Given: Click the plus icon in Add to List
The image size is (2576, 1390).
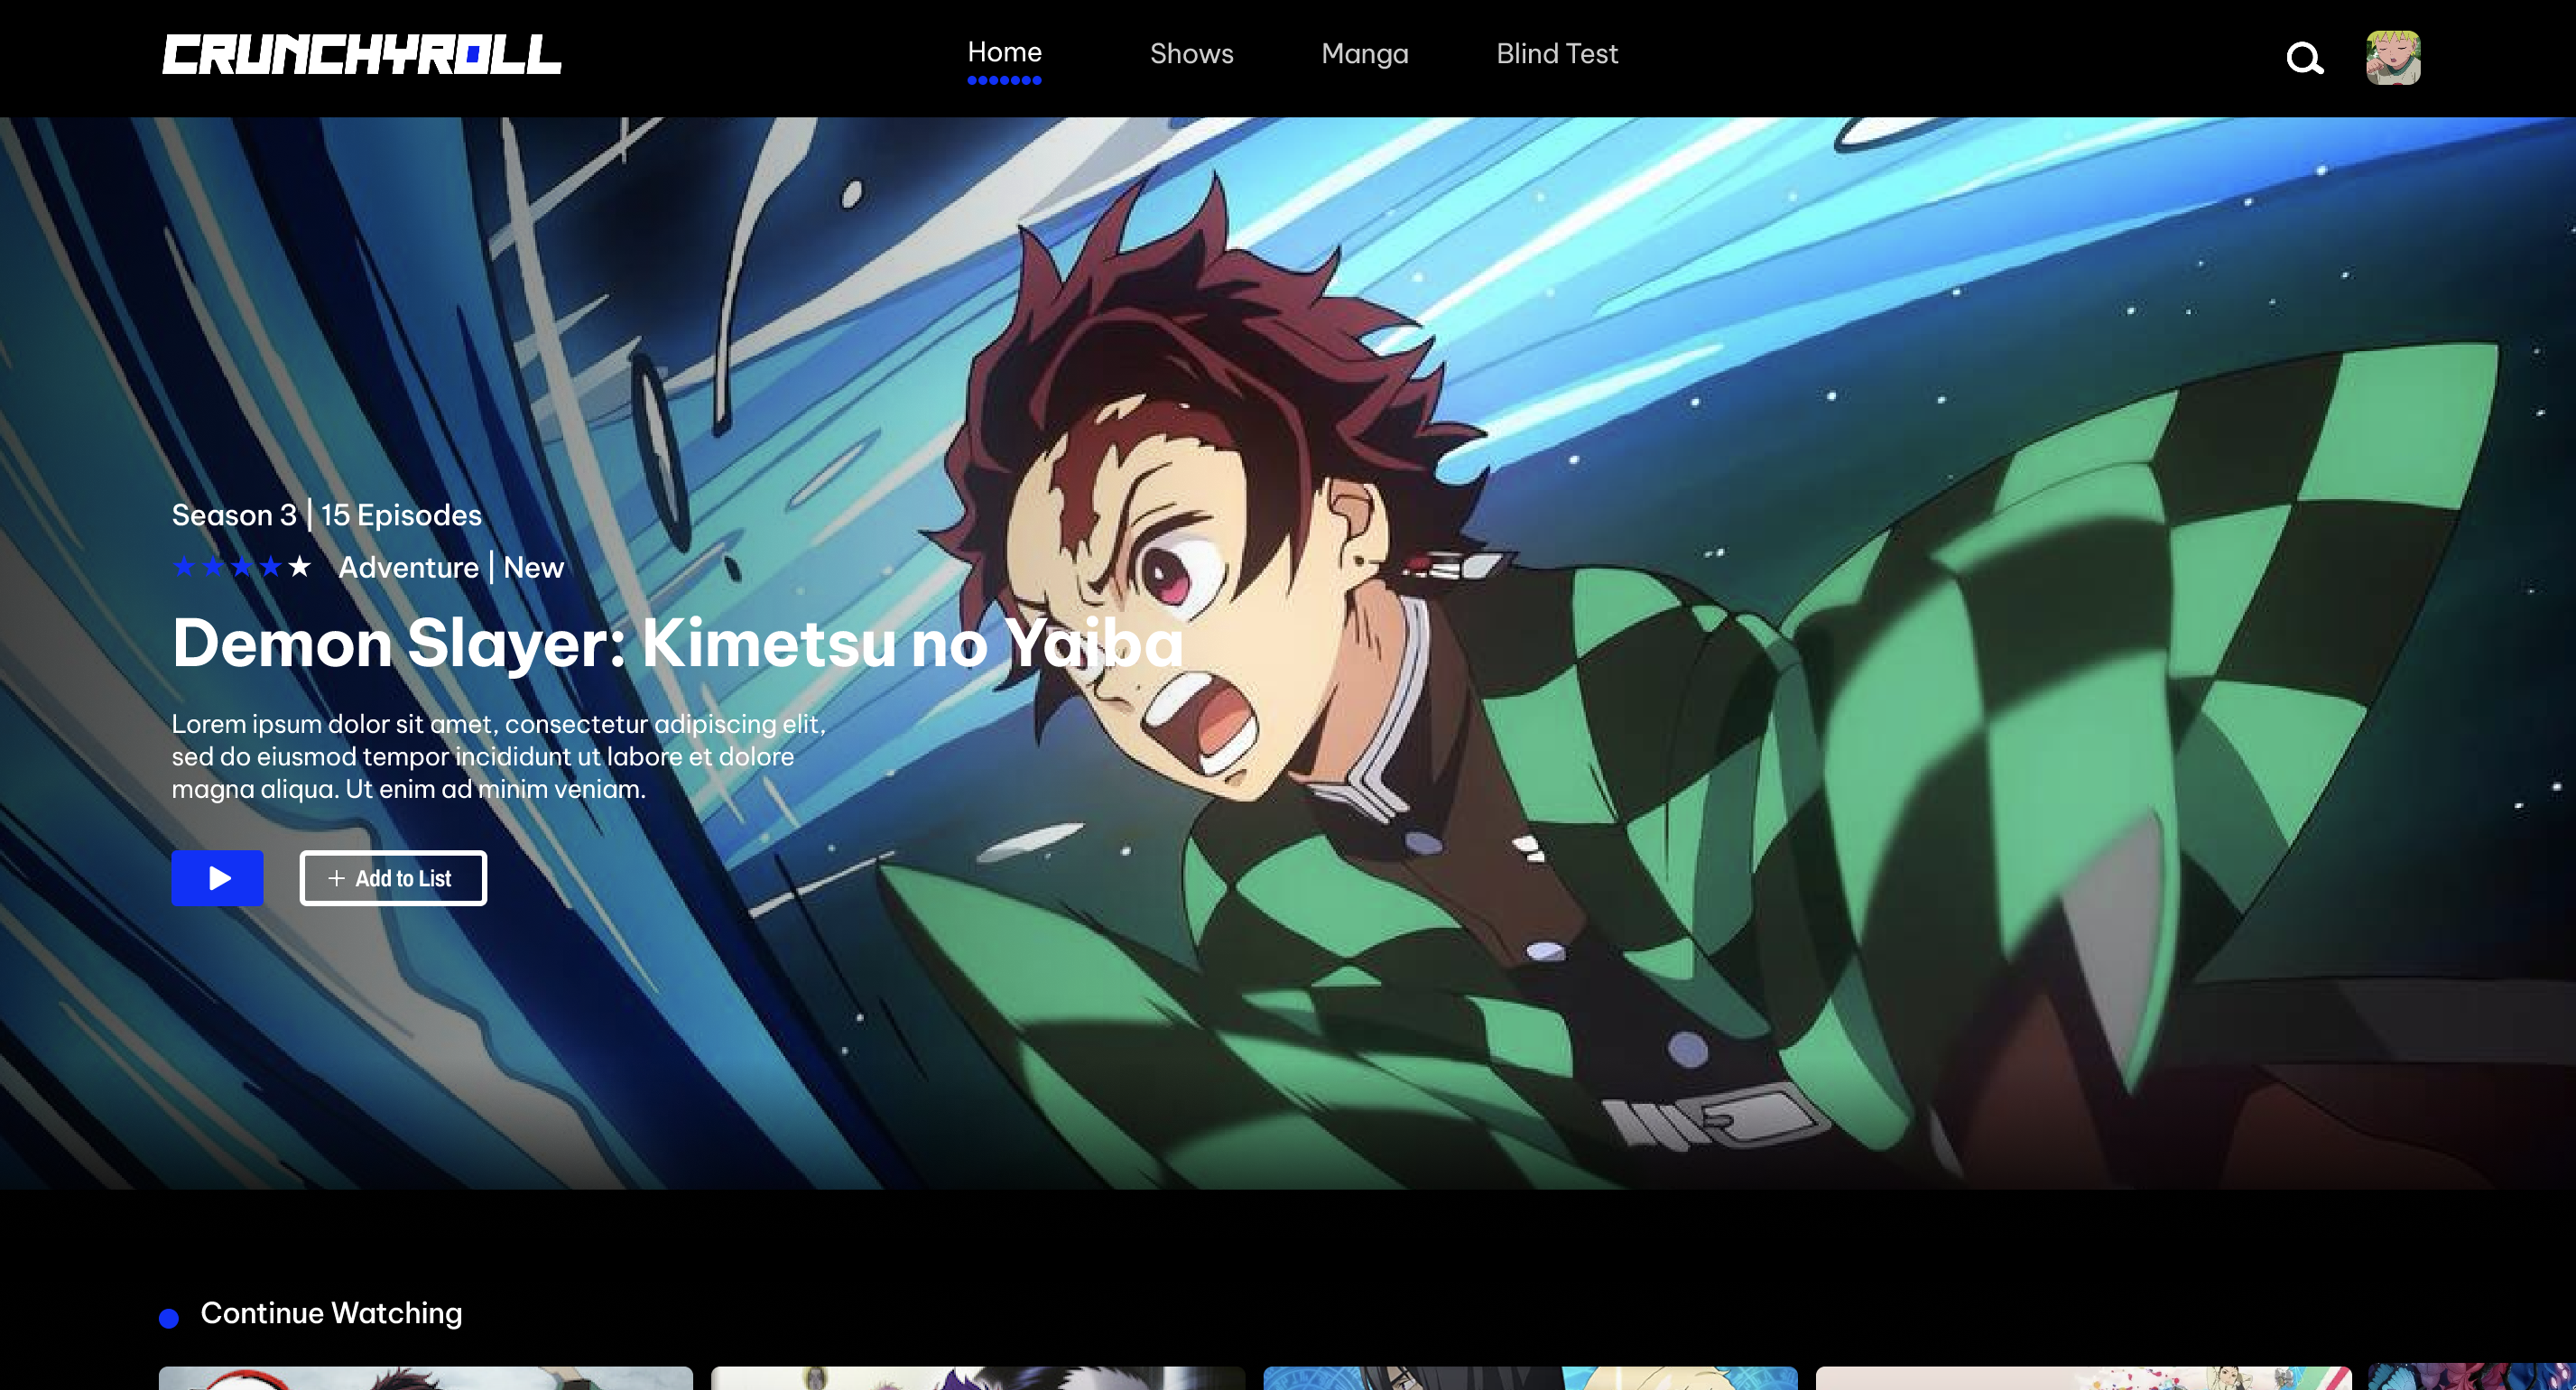Looking at the screenshot, I should [337, 878].
